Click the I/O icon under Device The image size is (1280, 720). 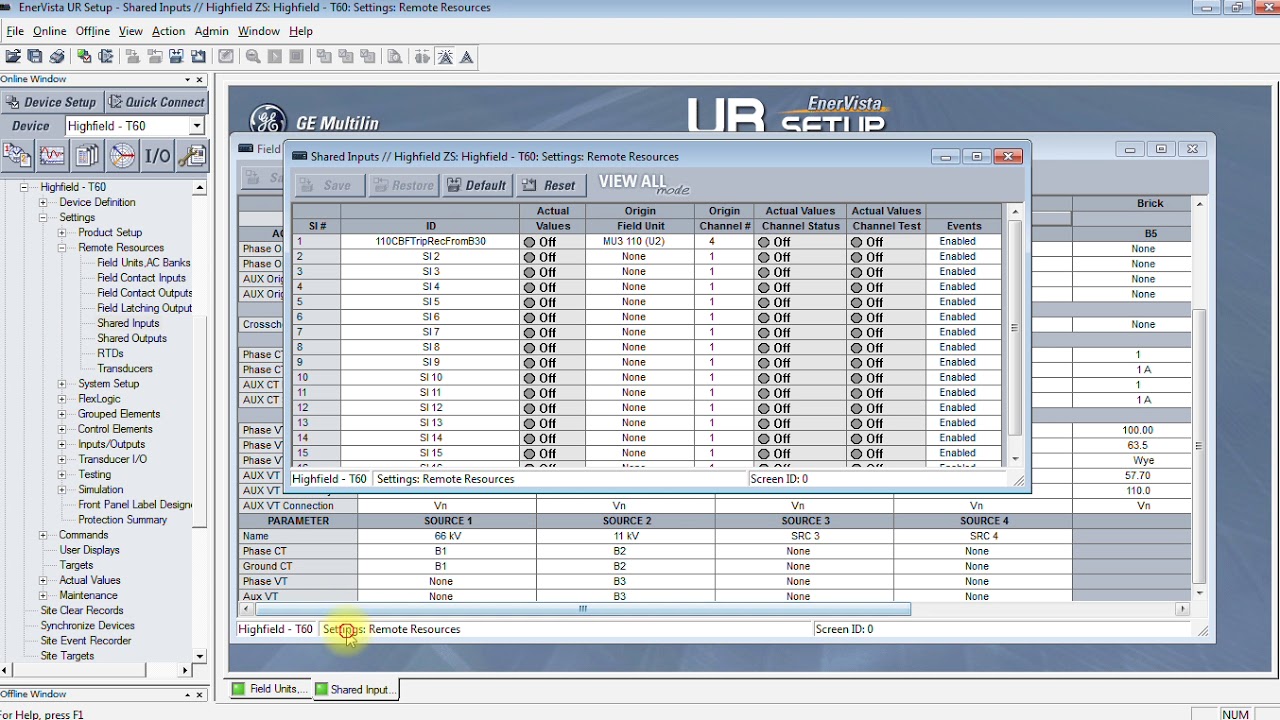point(157,155)
